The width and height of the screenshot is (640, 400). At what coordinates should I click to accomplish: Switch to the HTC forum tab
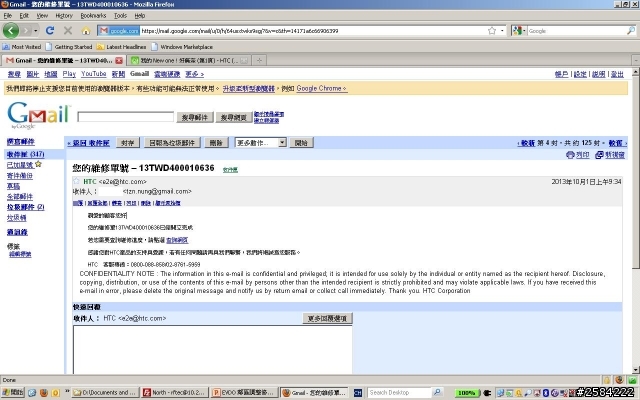(x=189, y=60)
